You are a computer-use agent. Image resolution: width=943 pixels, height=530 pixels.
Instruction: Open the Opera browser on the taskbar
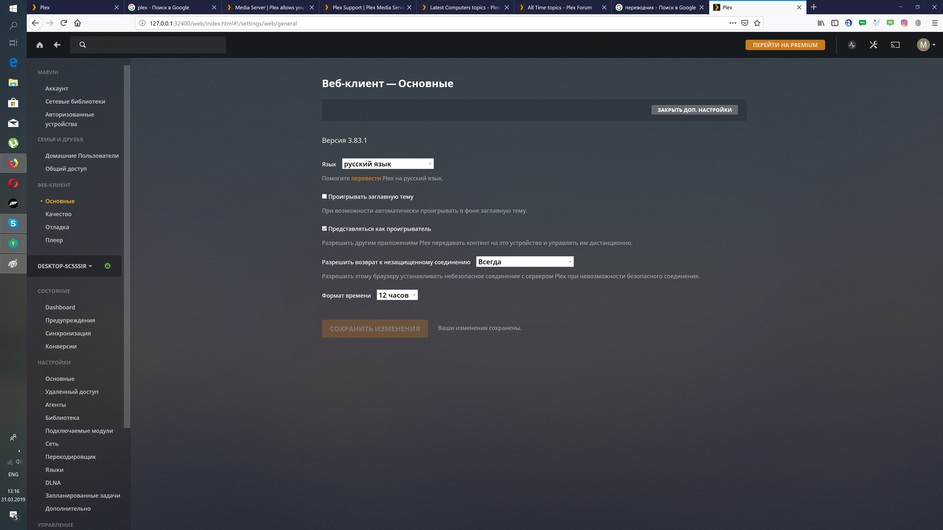coord(13,183)
